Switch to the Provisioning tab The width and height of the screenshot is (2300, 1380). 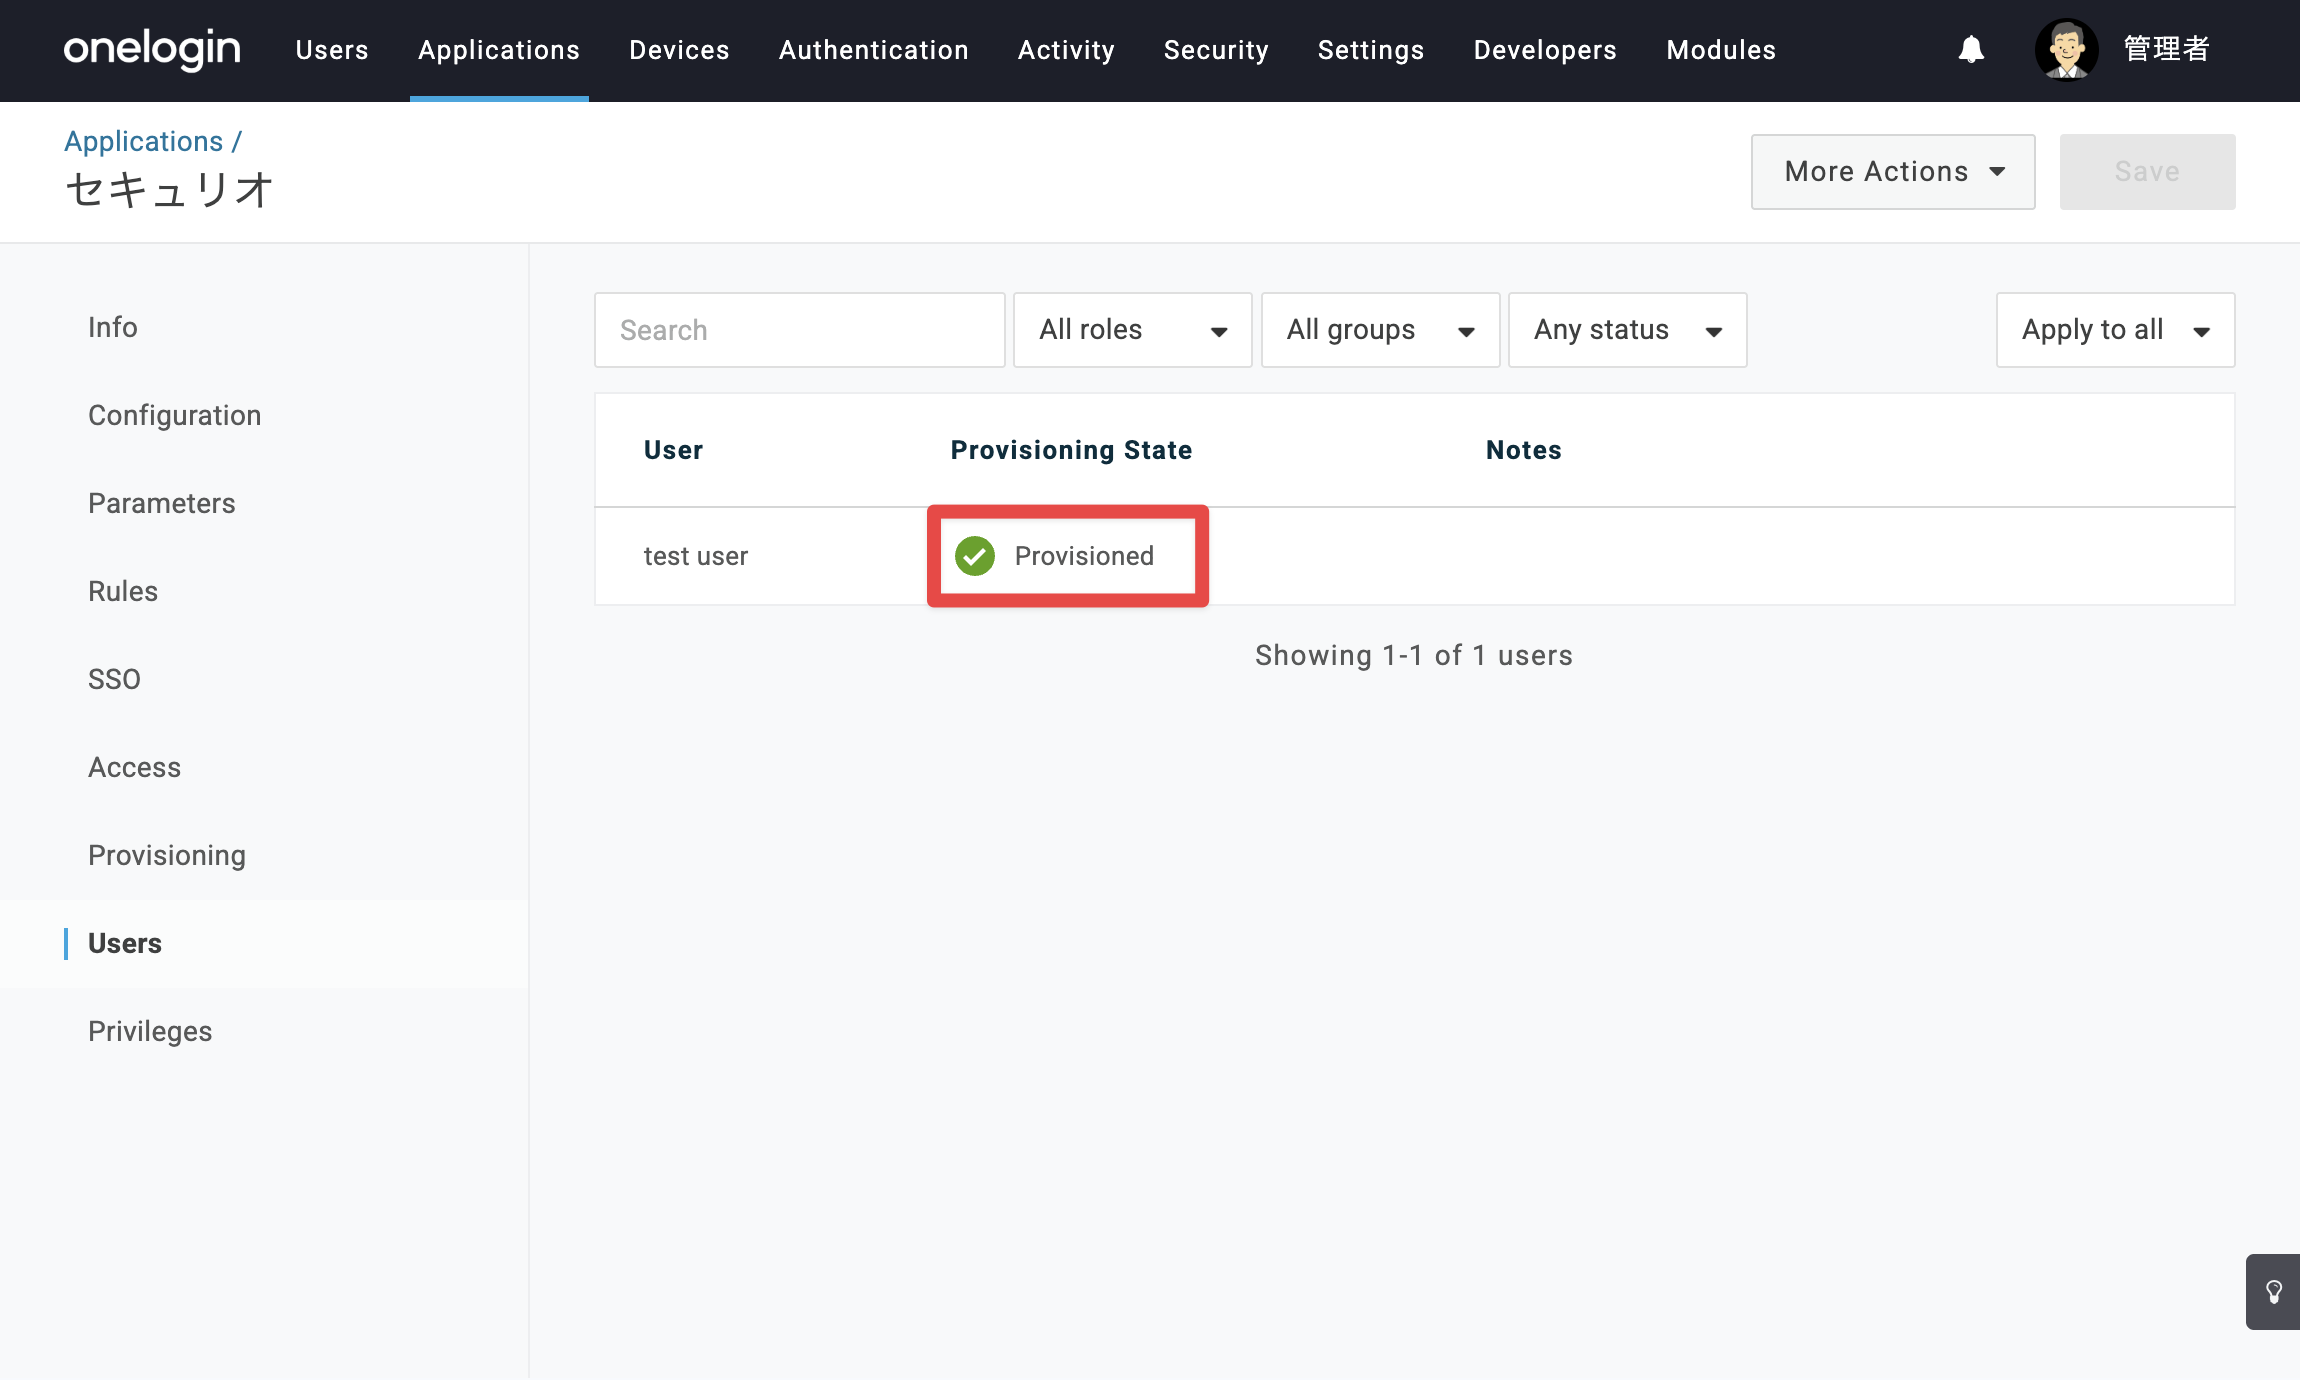coord(167,855)
